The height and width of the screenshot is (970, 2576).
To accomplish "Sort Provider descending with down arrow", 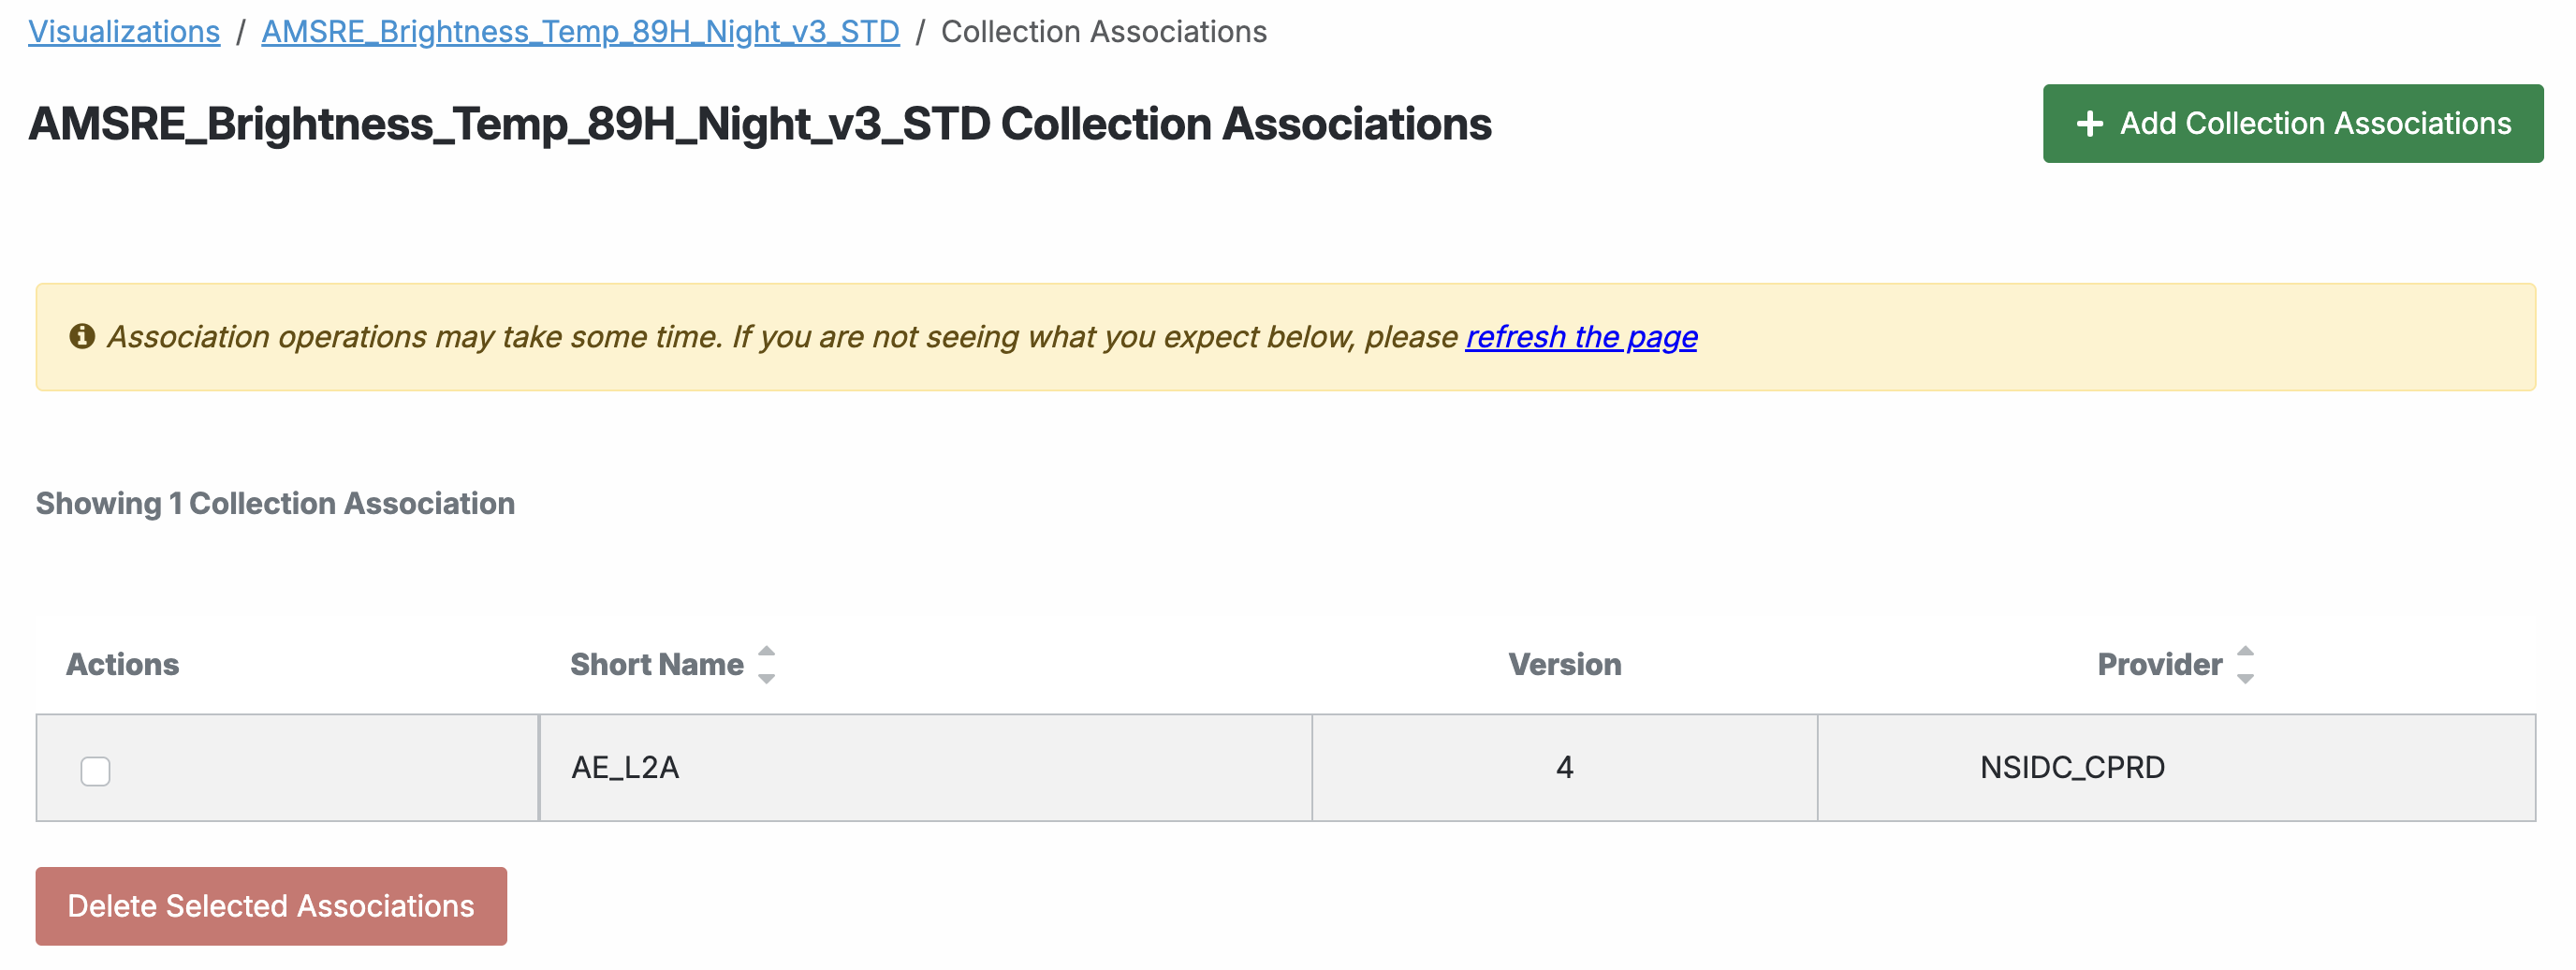I will point(2245,679).
